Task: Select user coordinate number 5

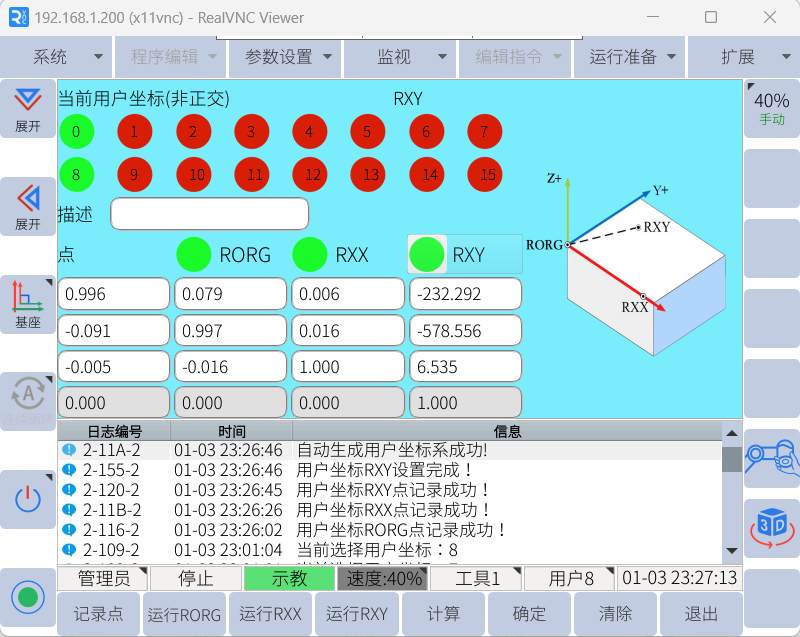Action: click(x=367, y=131)
